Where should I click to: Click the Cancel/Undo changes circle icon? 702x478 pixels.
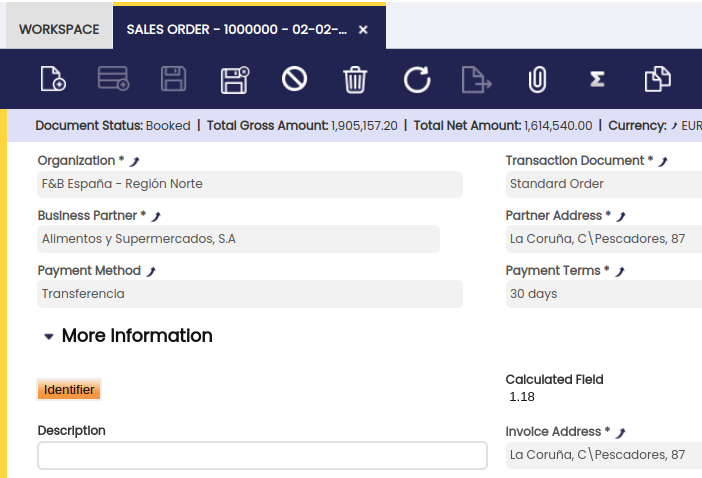pos(294,79)
